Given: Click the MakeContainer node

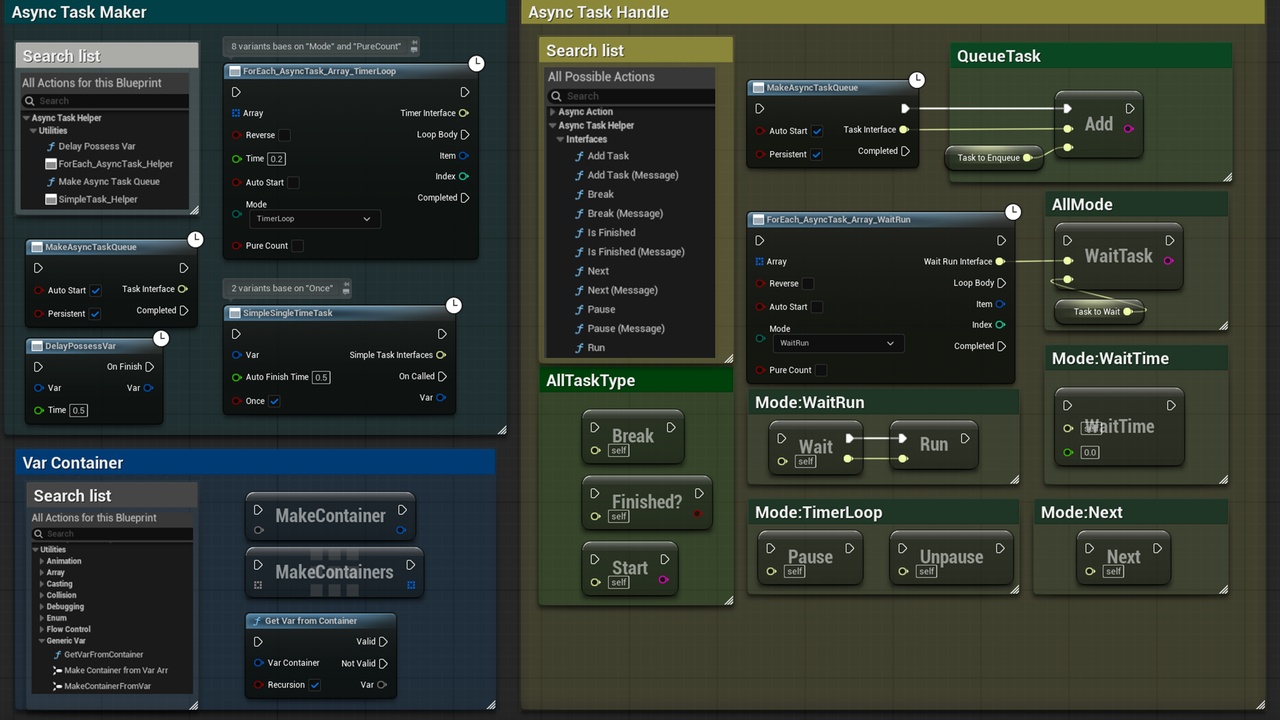Looking at the screenshot, I should coord(330,516).
